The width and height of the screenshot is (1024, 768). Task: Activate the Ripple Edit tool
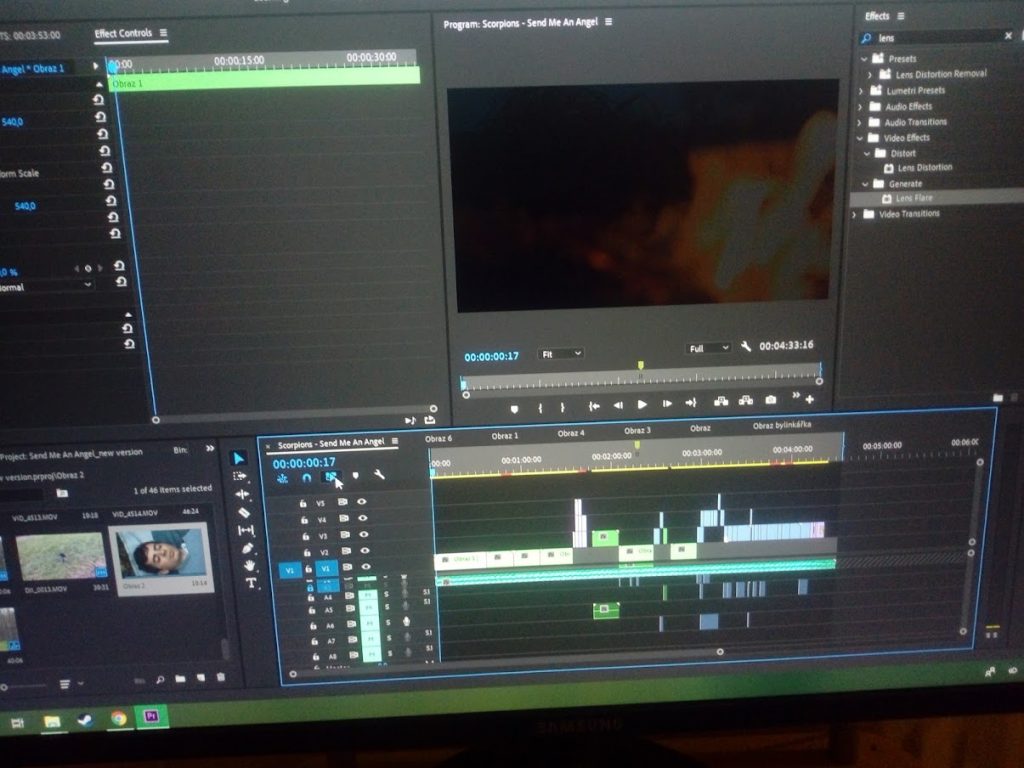point(241,494)
